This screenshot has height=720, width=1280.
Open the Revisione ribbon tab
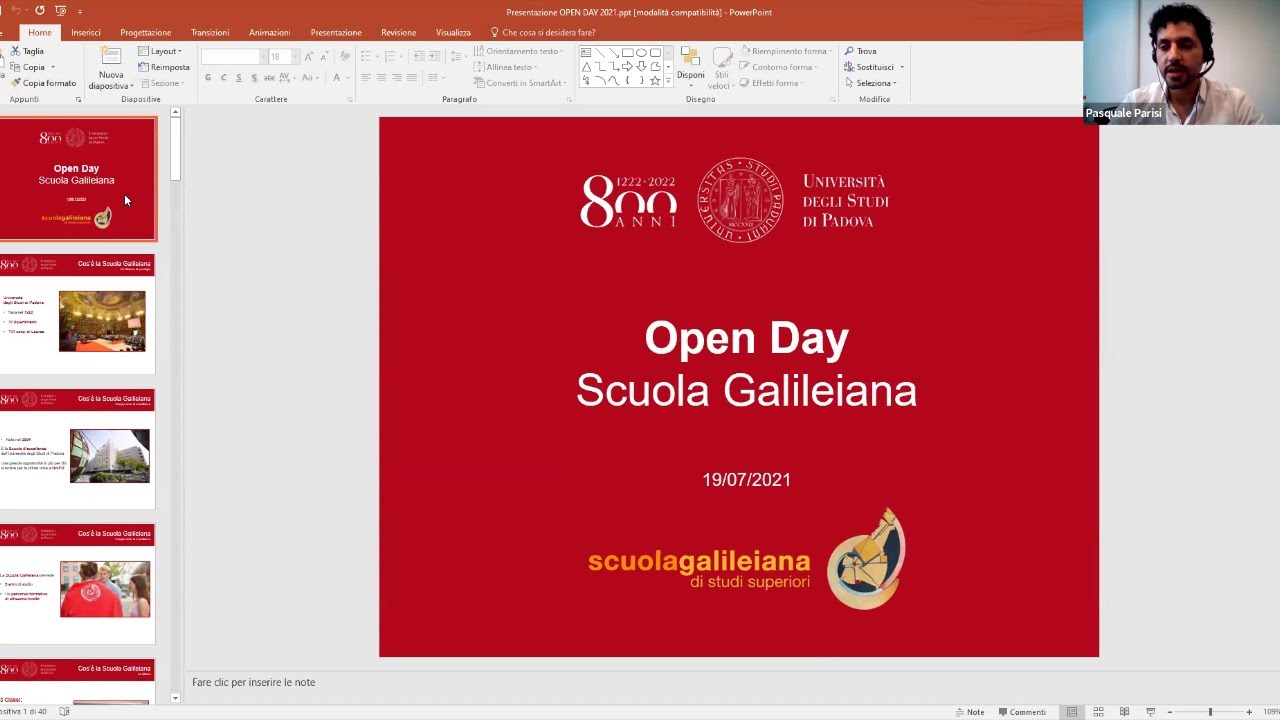coord(398,32)
